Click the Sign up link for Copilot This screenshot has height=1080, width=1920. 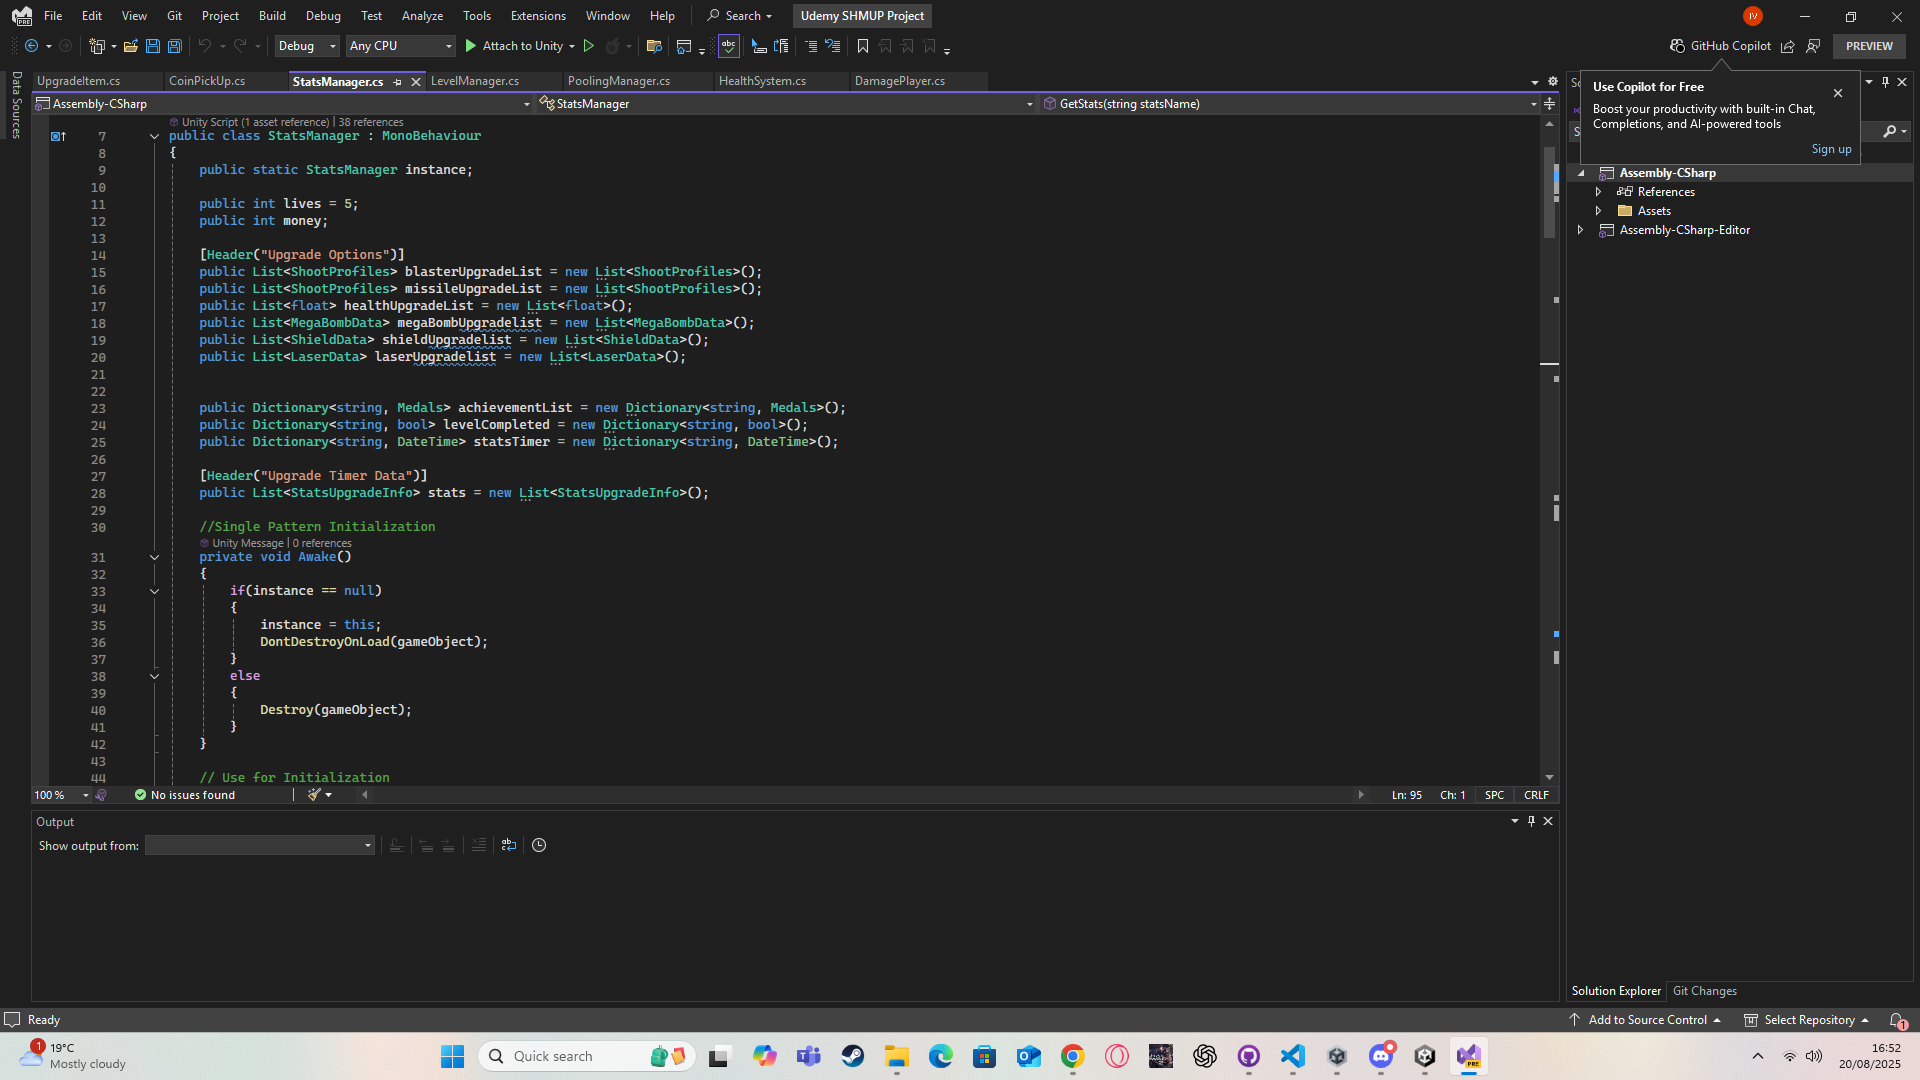[1831, 149]
